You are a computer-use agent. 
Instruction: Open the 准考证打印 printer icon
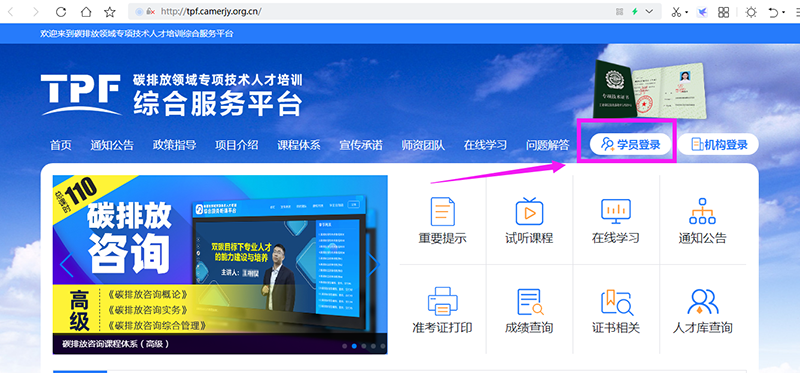point(442,301)
